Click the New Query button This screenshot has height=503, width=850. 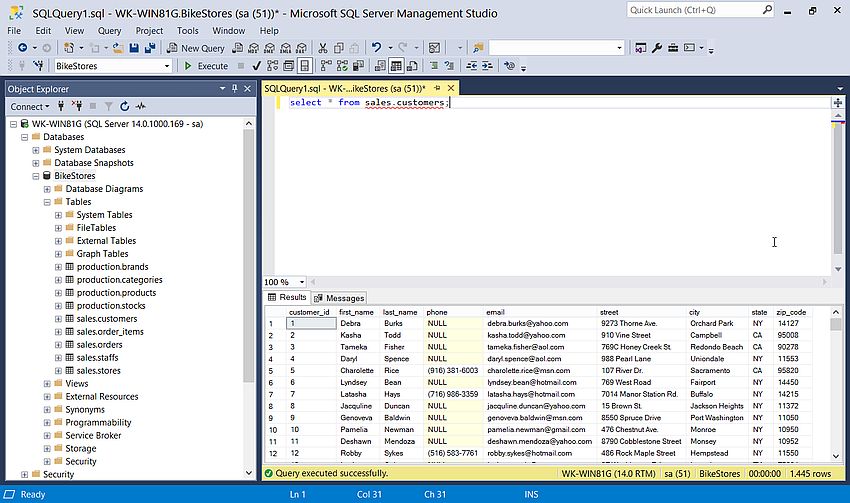click(196, 48)
